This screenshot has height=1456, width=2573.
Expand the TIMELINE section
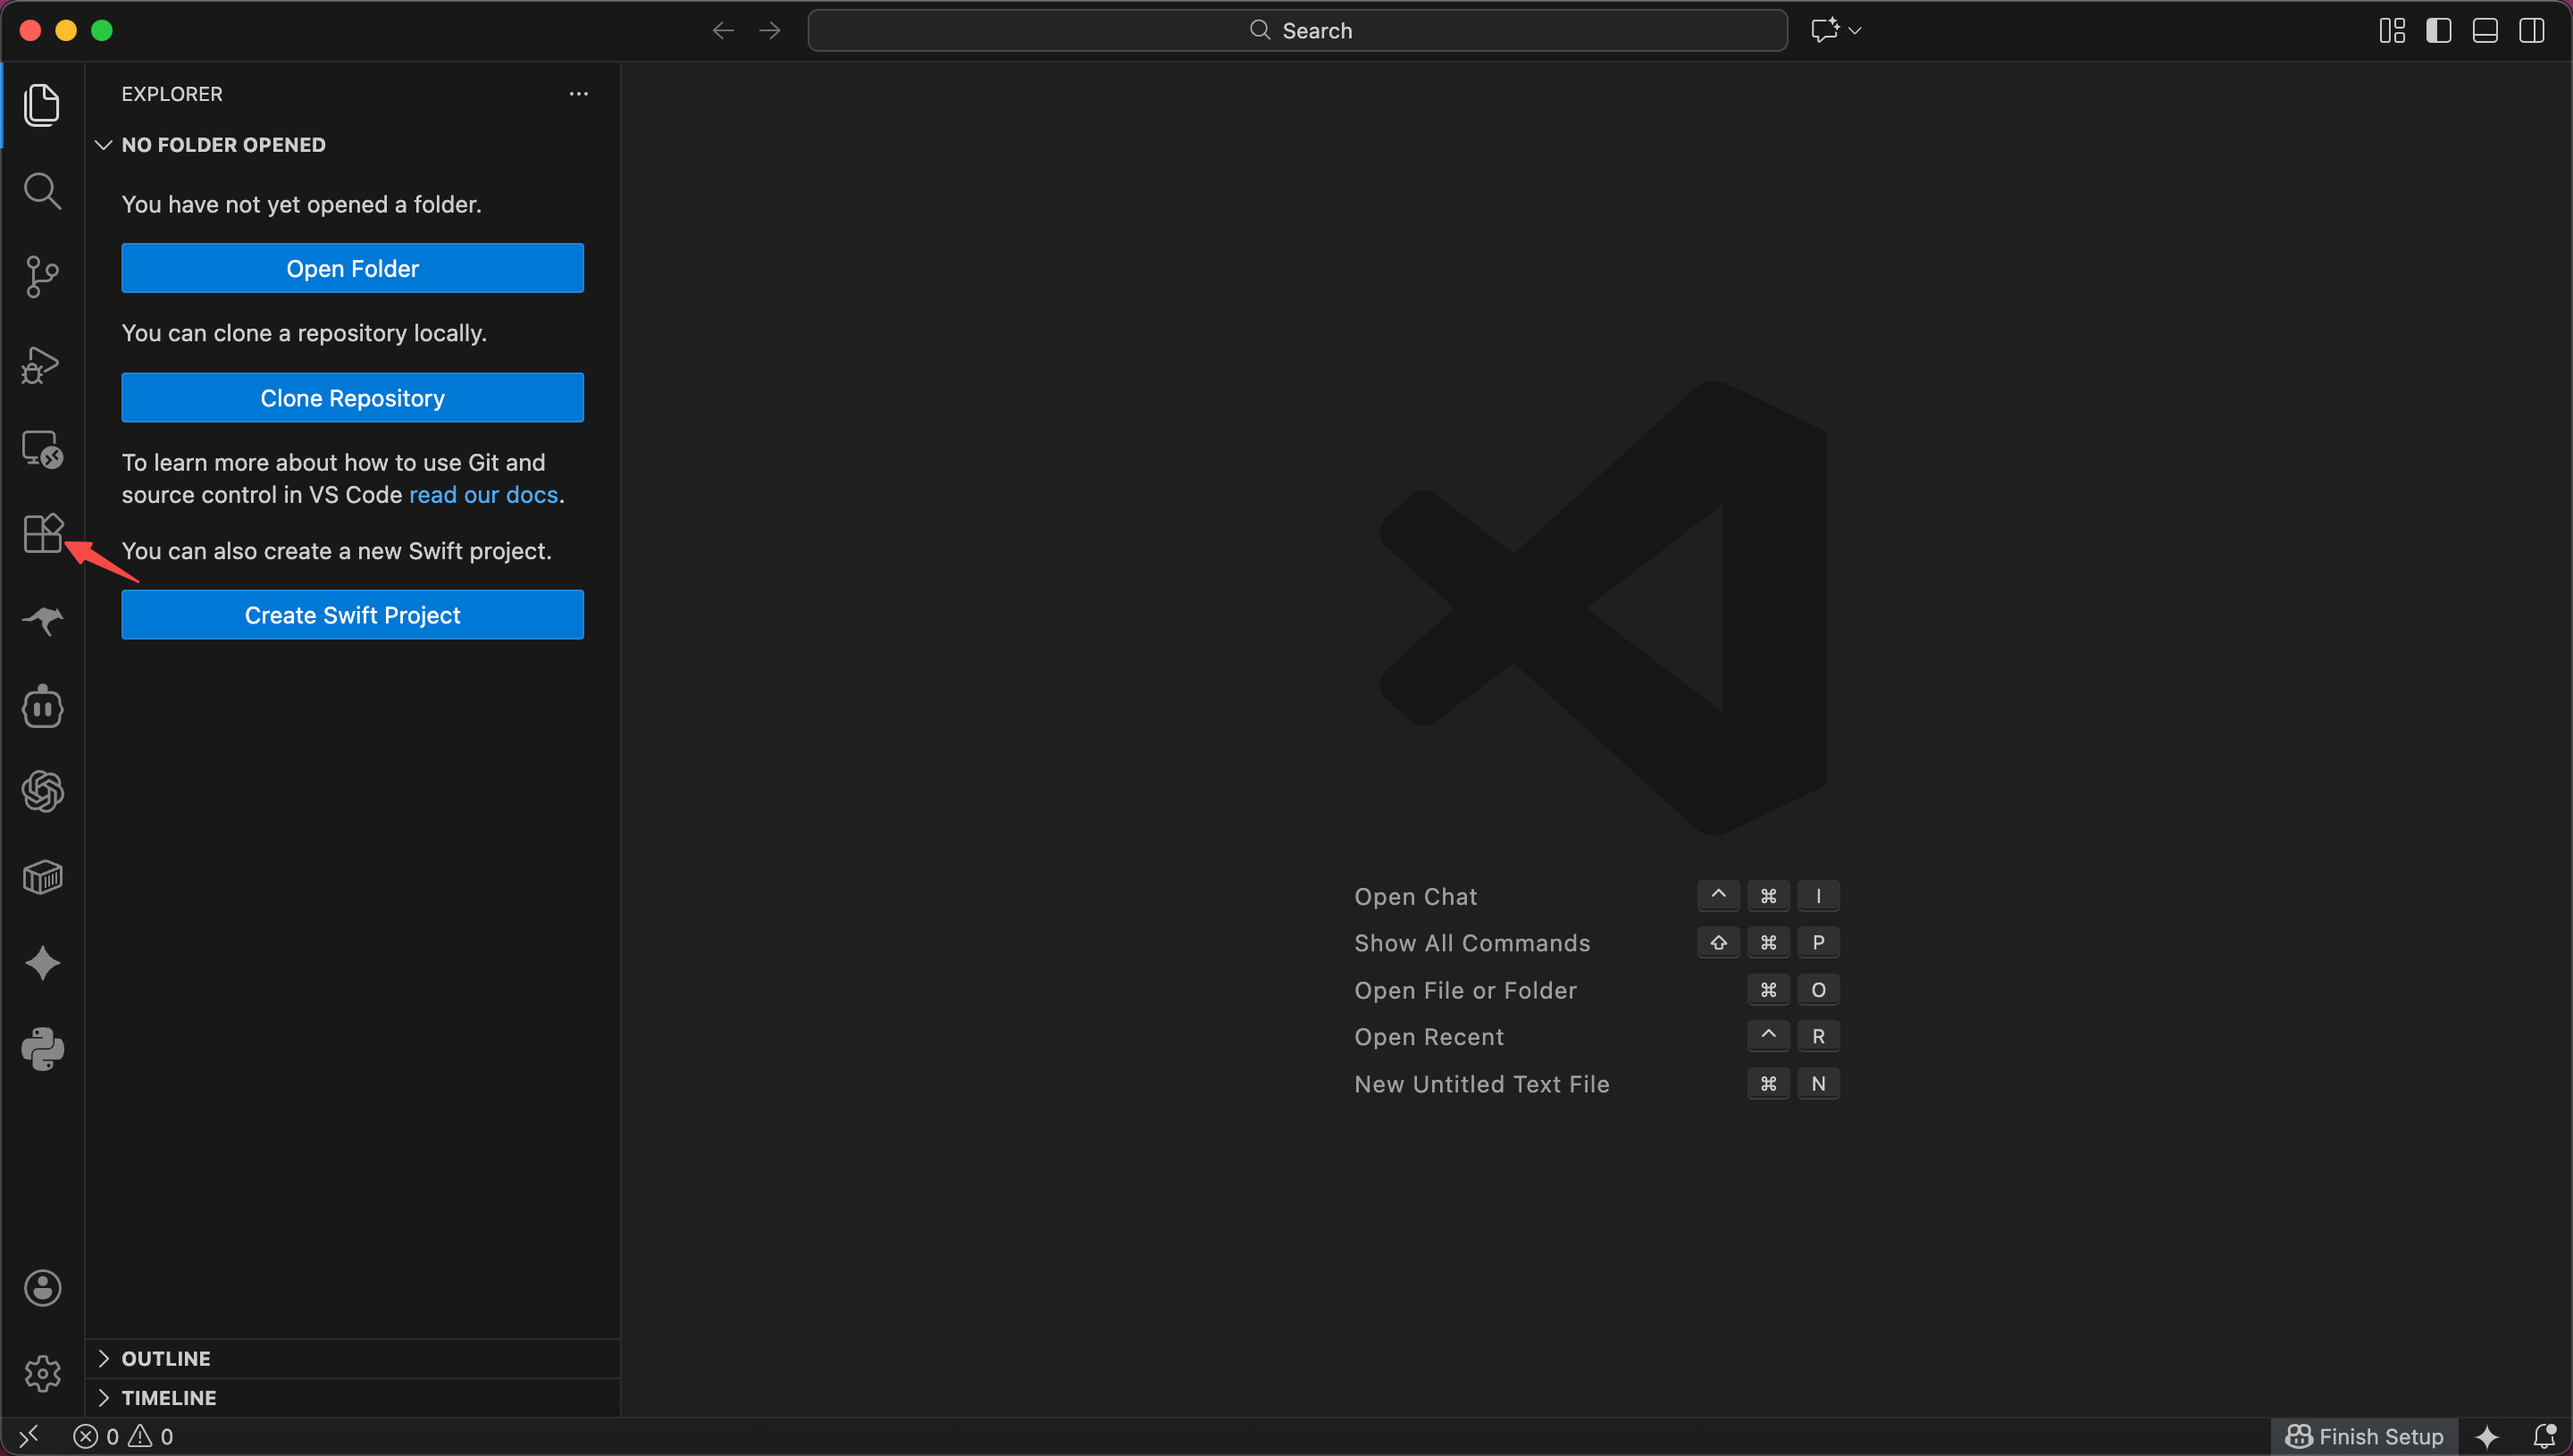pyautogui.click(x=352, y=1397)
